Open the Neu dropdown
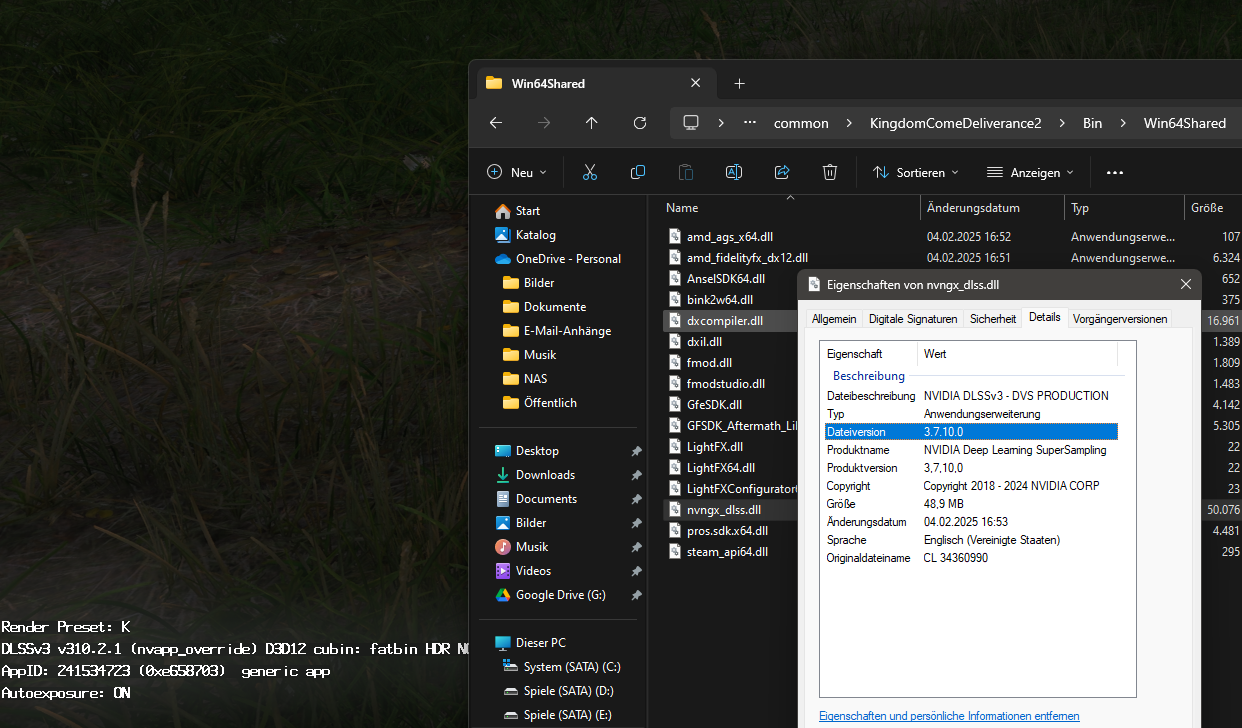The image size is (1242, 728). [517, 172]
